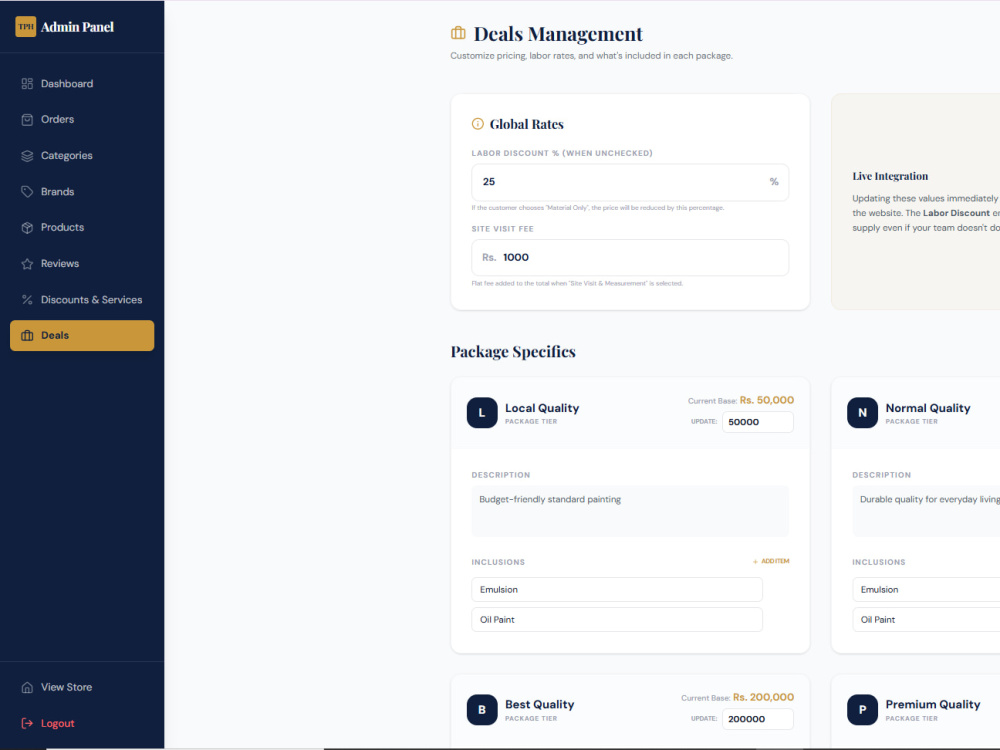Open the Dashboard menu item
This screenshot has height=750, width=1000.
click(82, 84)
